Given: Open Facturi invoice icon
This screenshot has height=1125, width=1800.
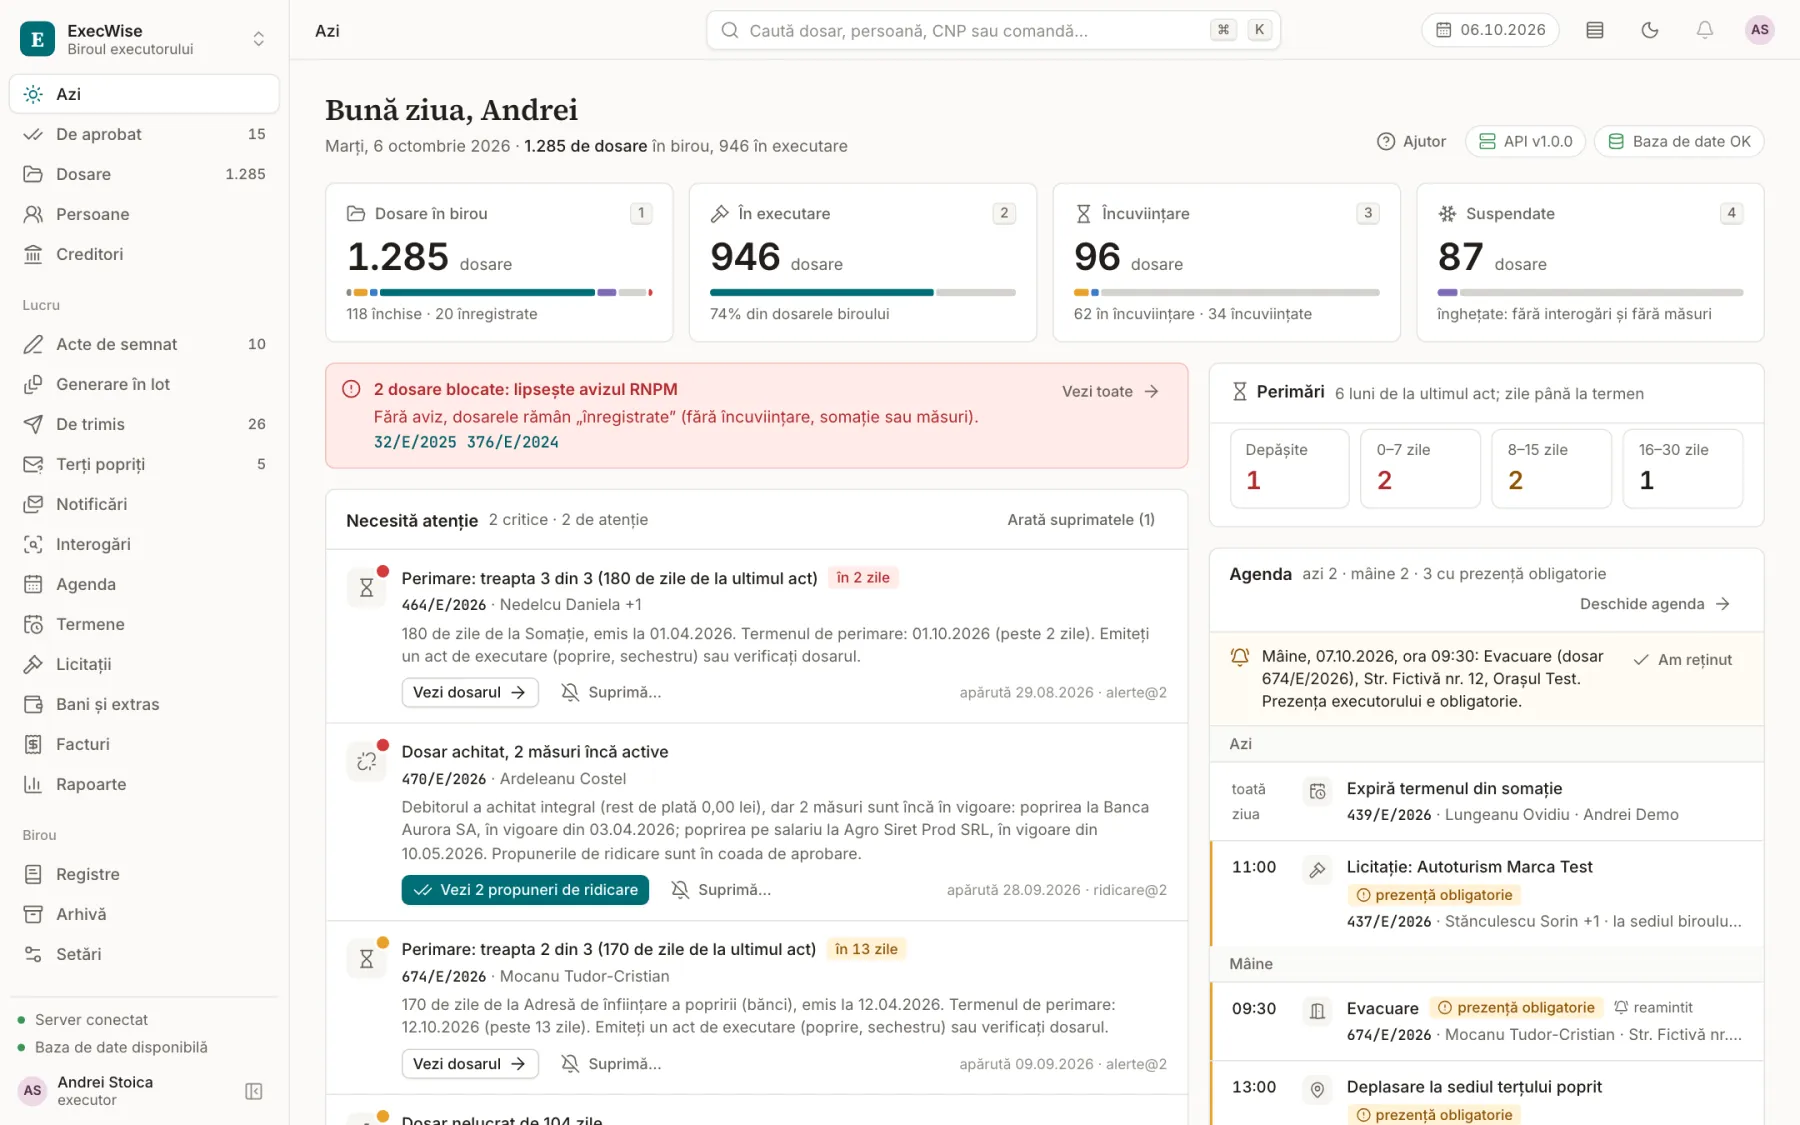Looking at the screenshot, I should click(x=33, y=744).
